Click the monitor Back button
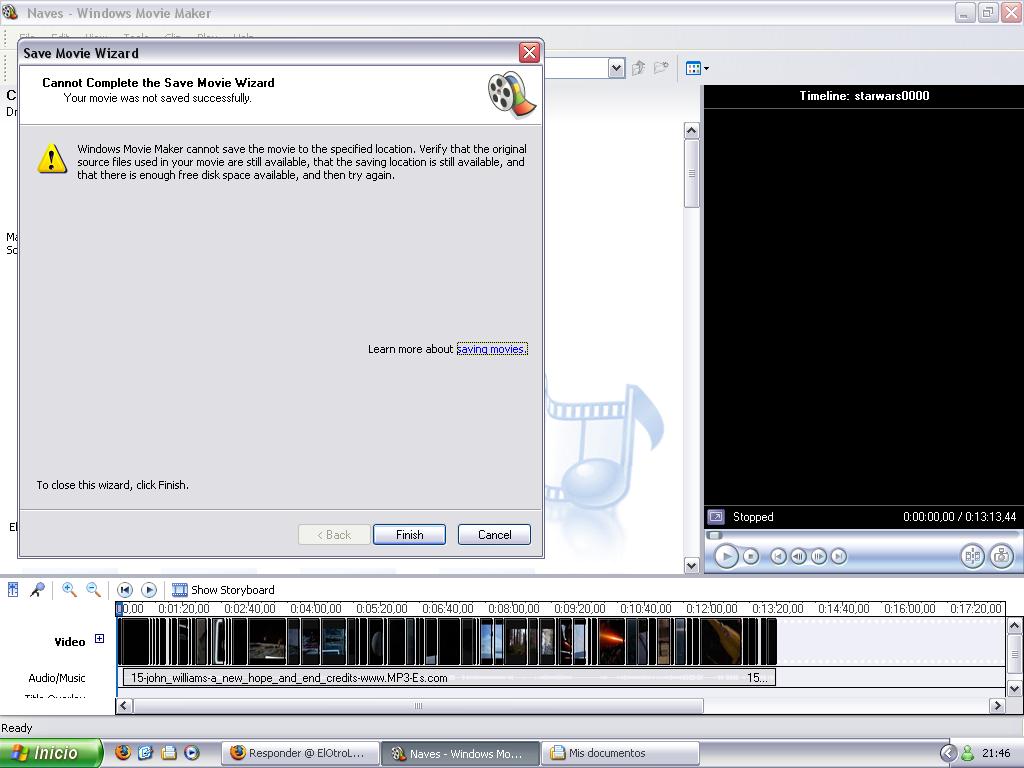Viewport: 1024px width, 768px height. coord(778,556)
